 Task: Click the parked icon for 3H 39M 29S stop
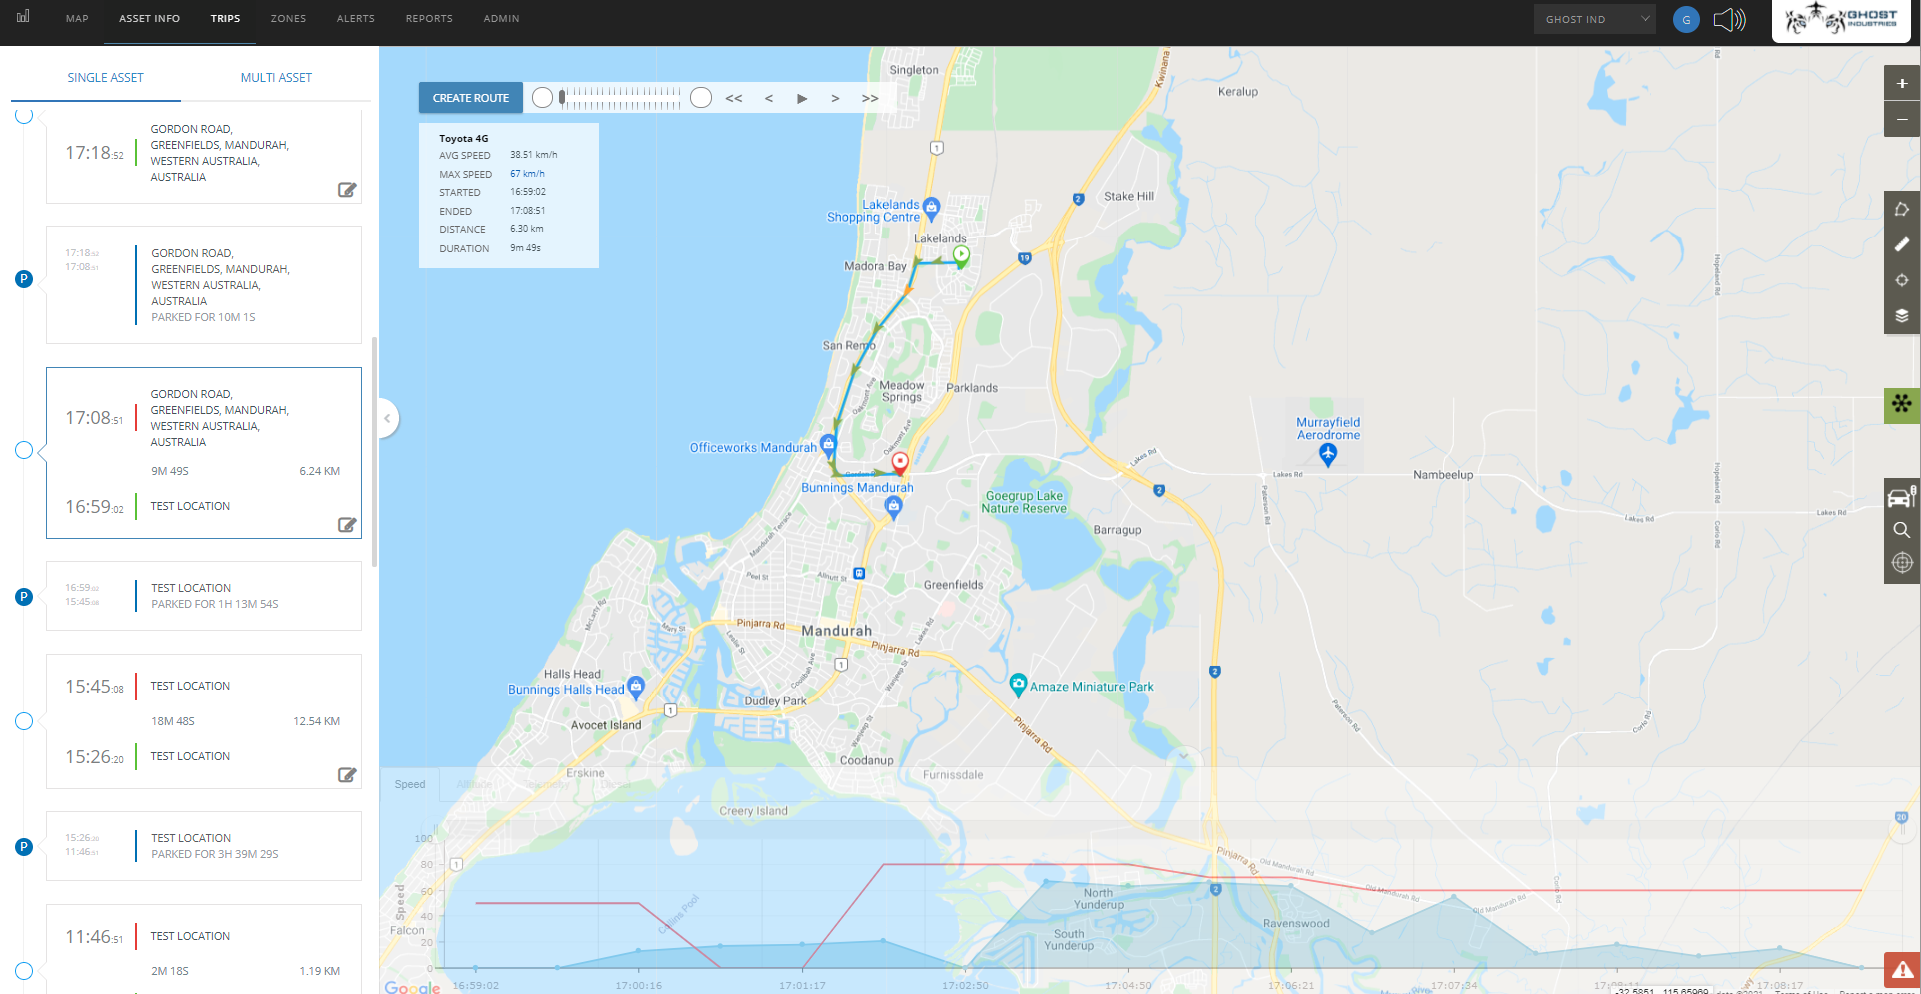pyautogui.click(x=24, y=847)
